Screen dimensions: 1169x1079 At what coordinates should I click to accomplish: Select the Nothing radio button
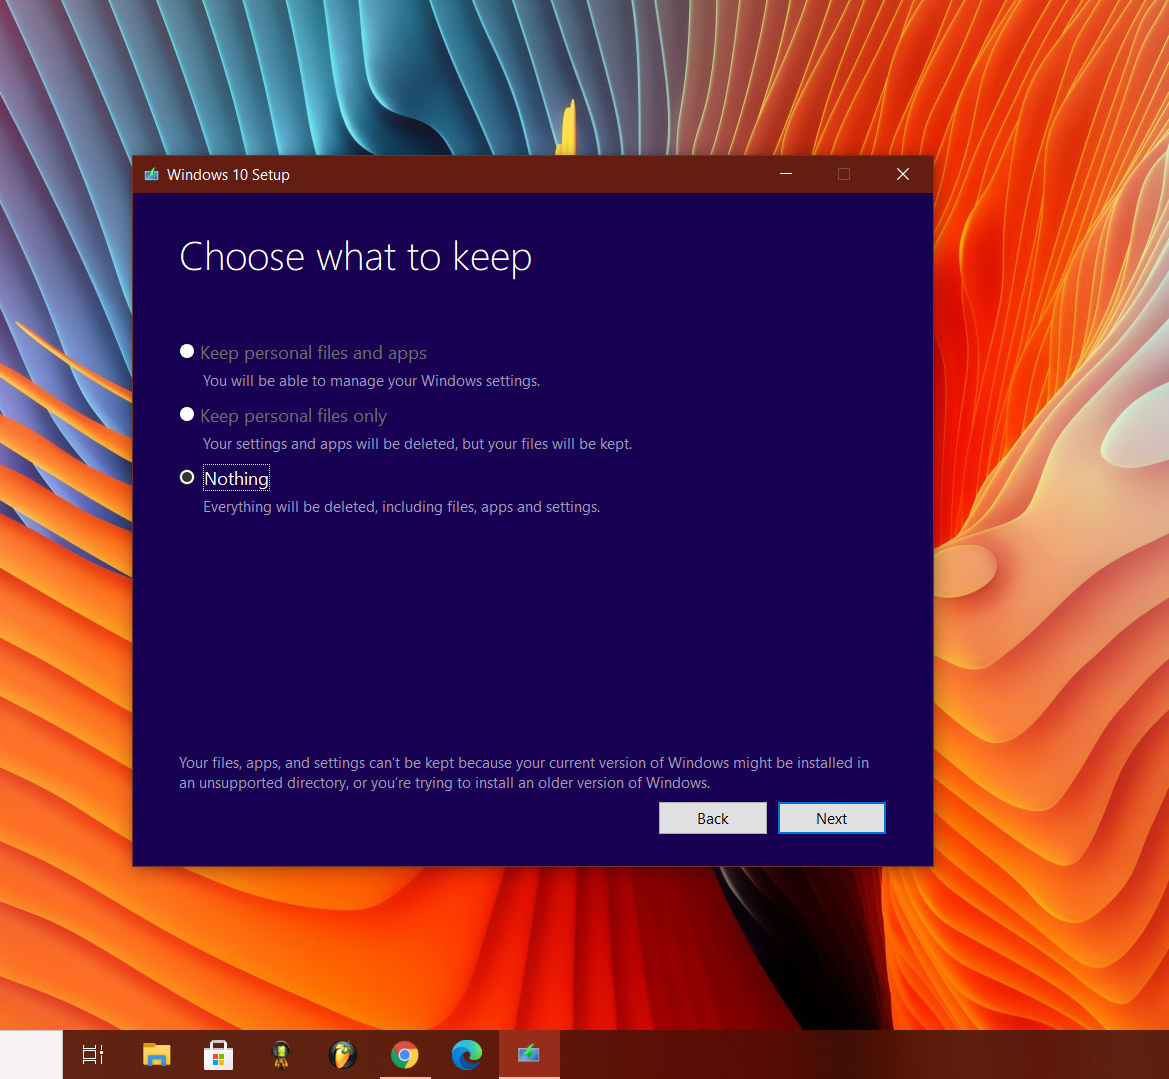click(x=187, y=477)
